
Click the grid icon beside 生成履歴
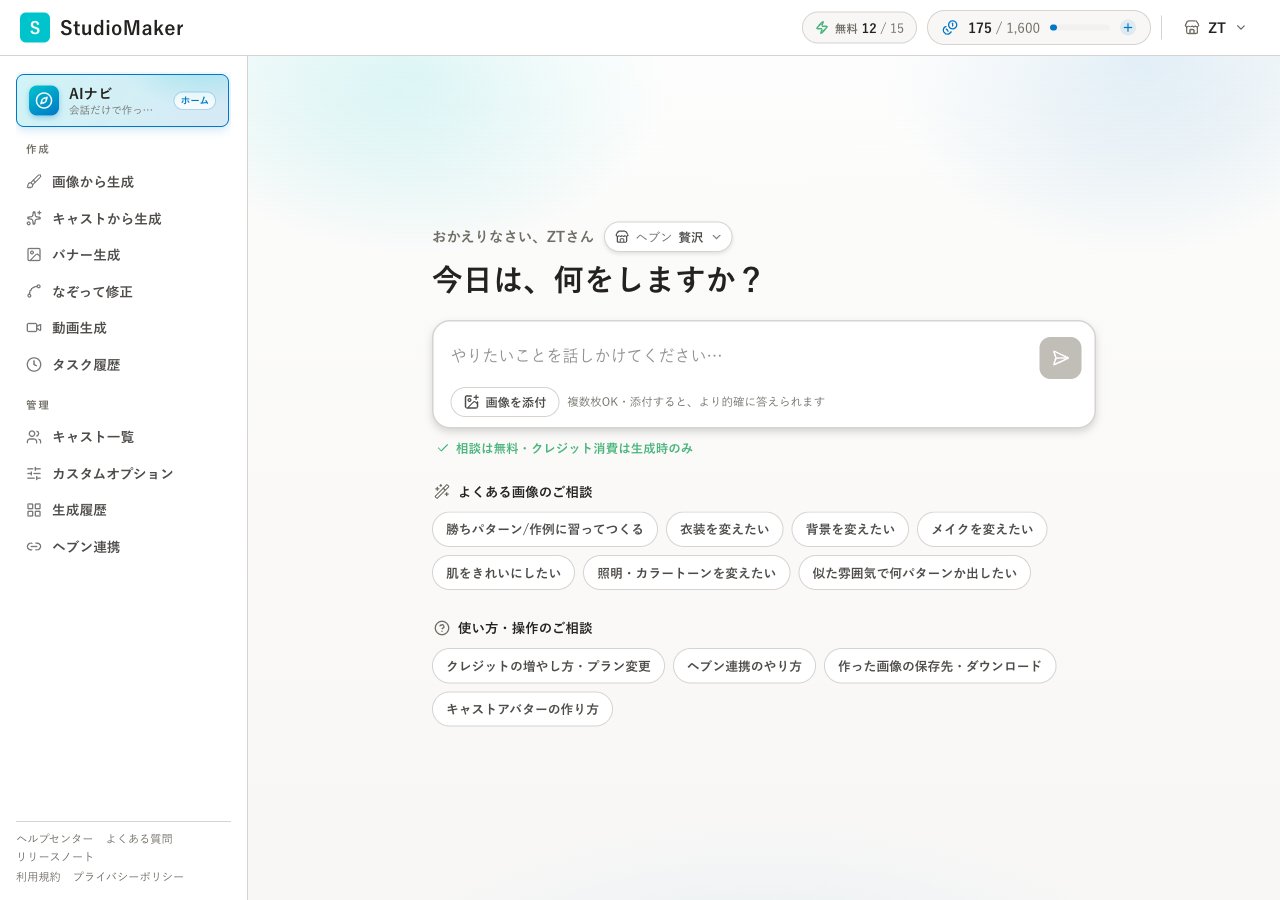coord(34,510)
